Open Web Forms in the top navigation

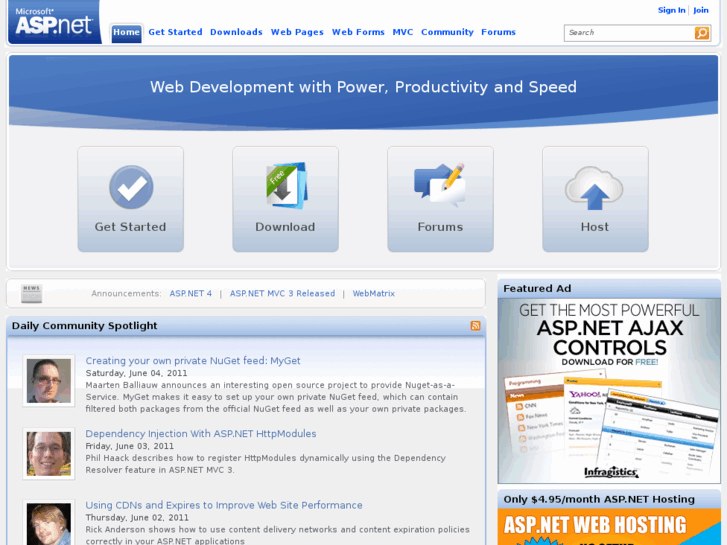[358, 32]
